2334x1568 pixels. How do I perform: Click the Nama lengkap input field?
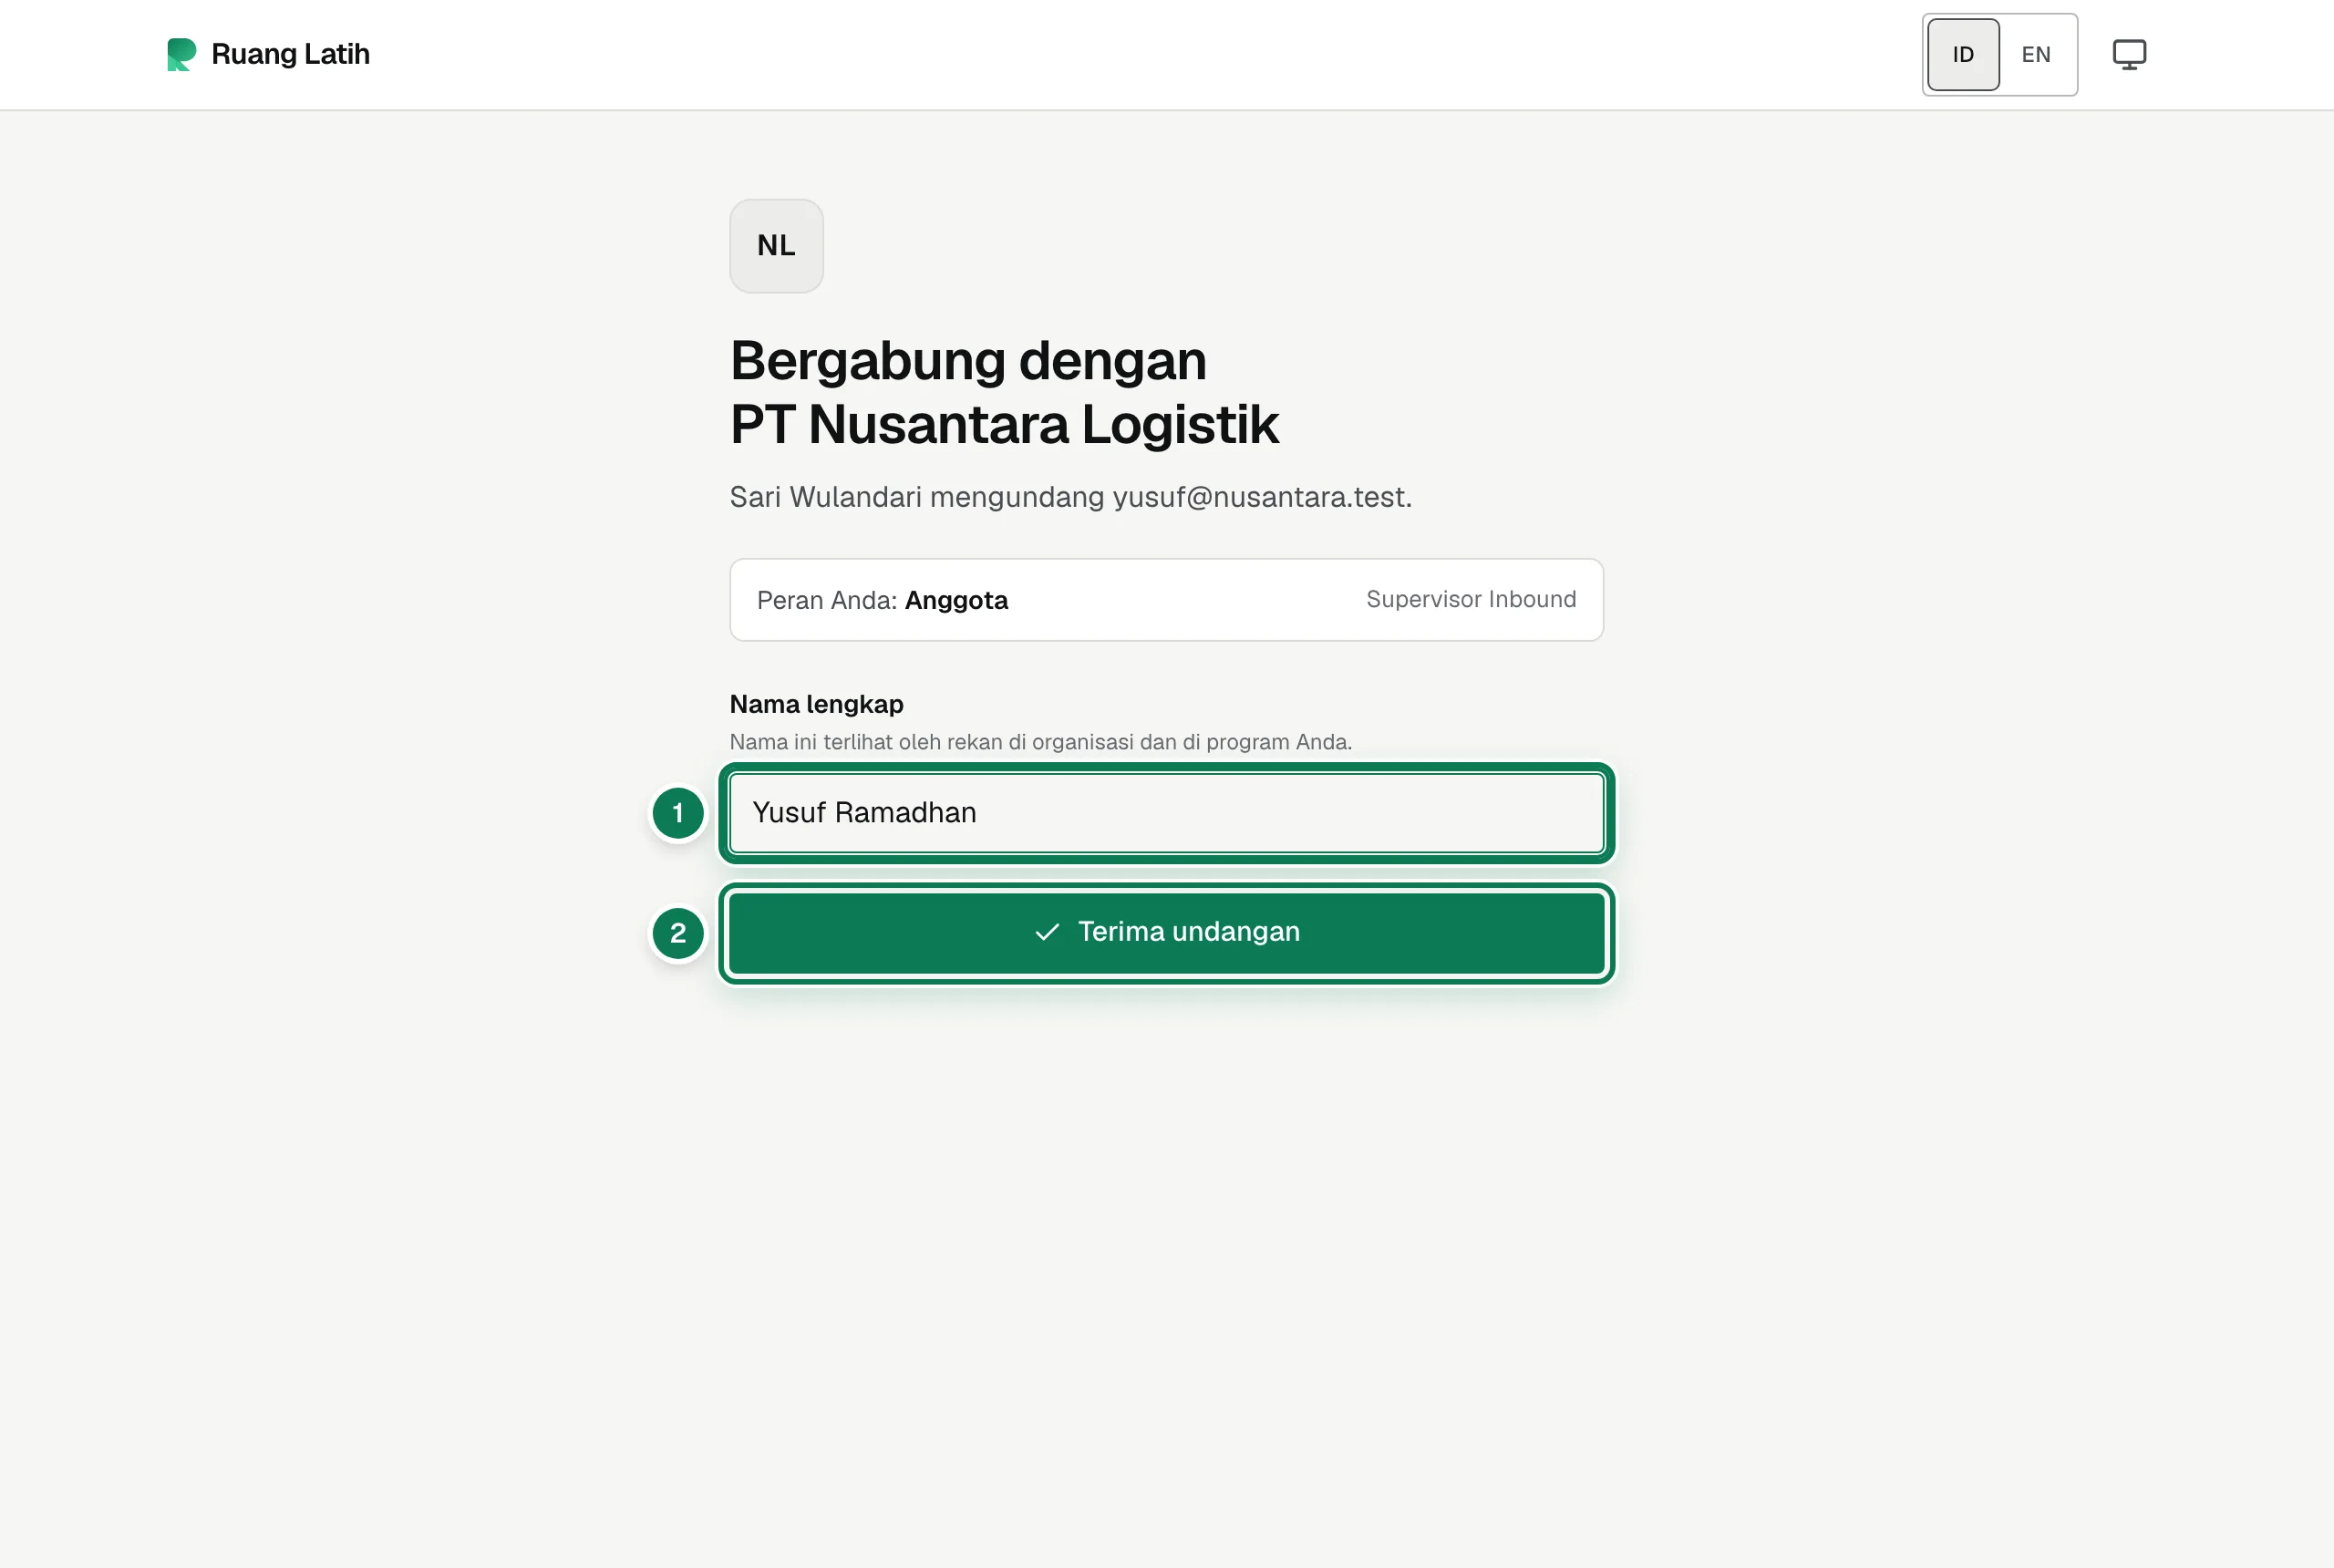(x=1166, y=813)
